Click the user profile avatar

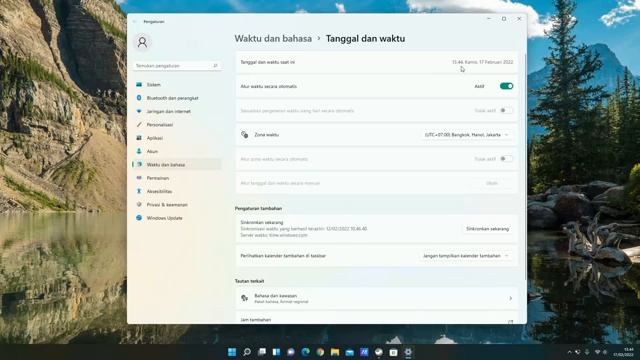(142, 42)
